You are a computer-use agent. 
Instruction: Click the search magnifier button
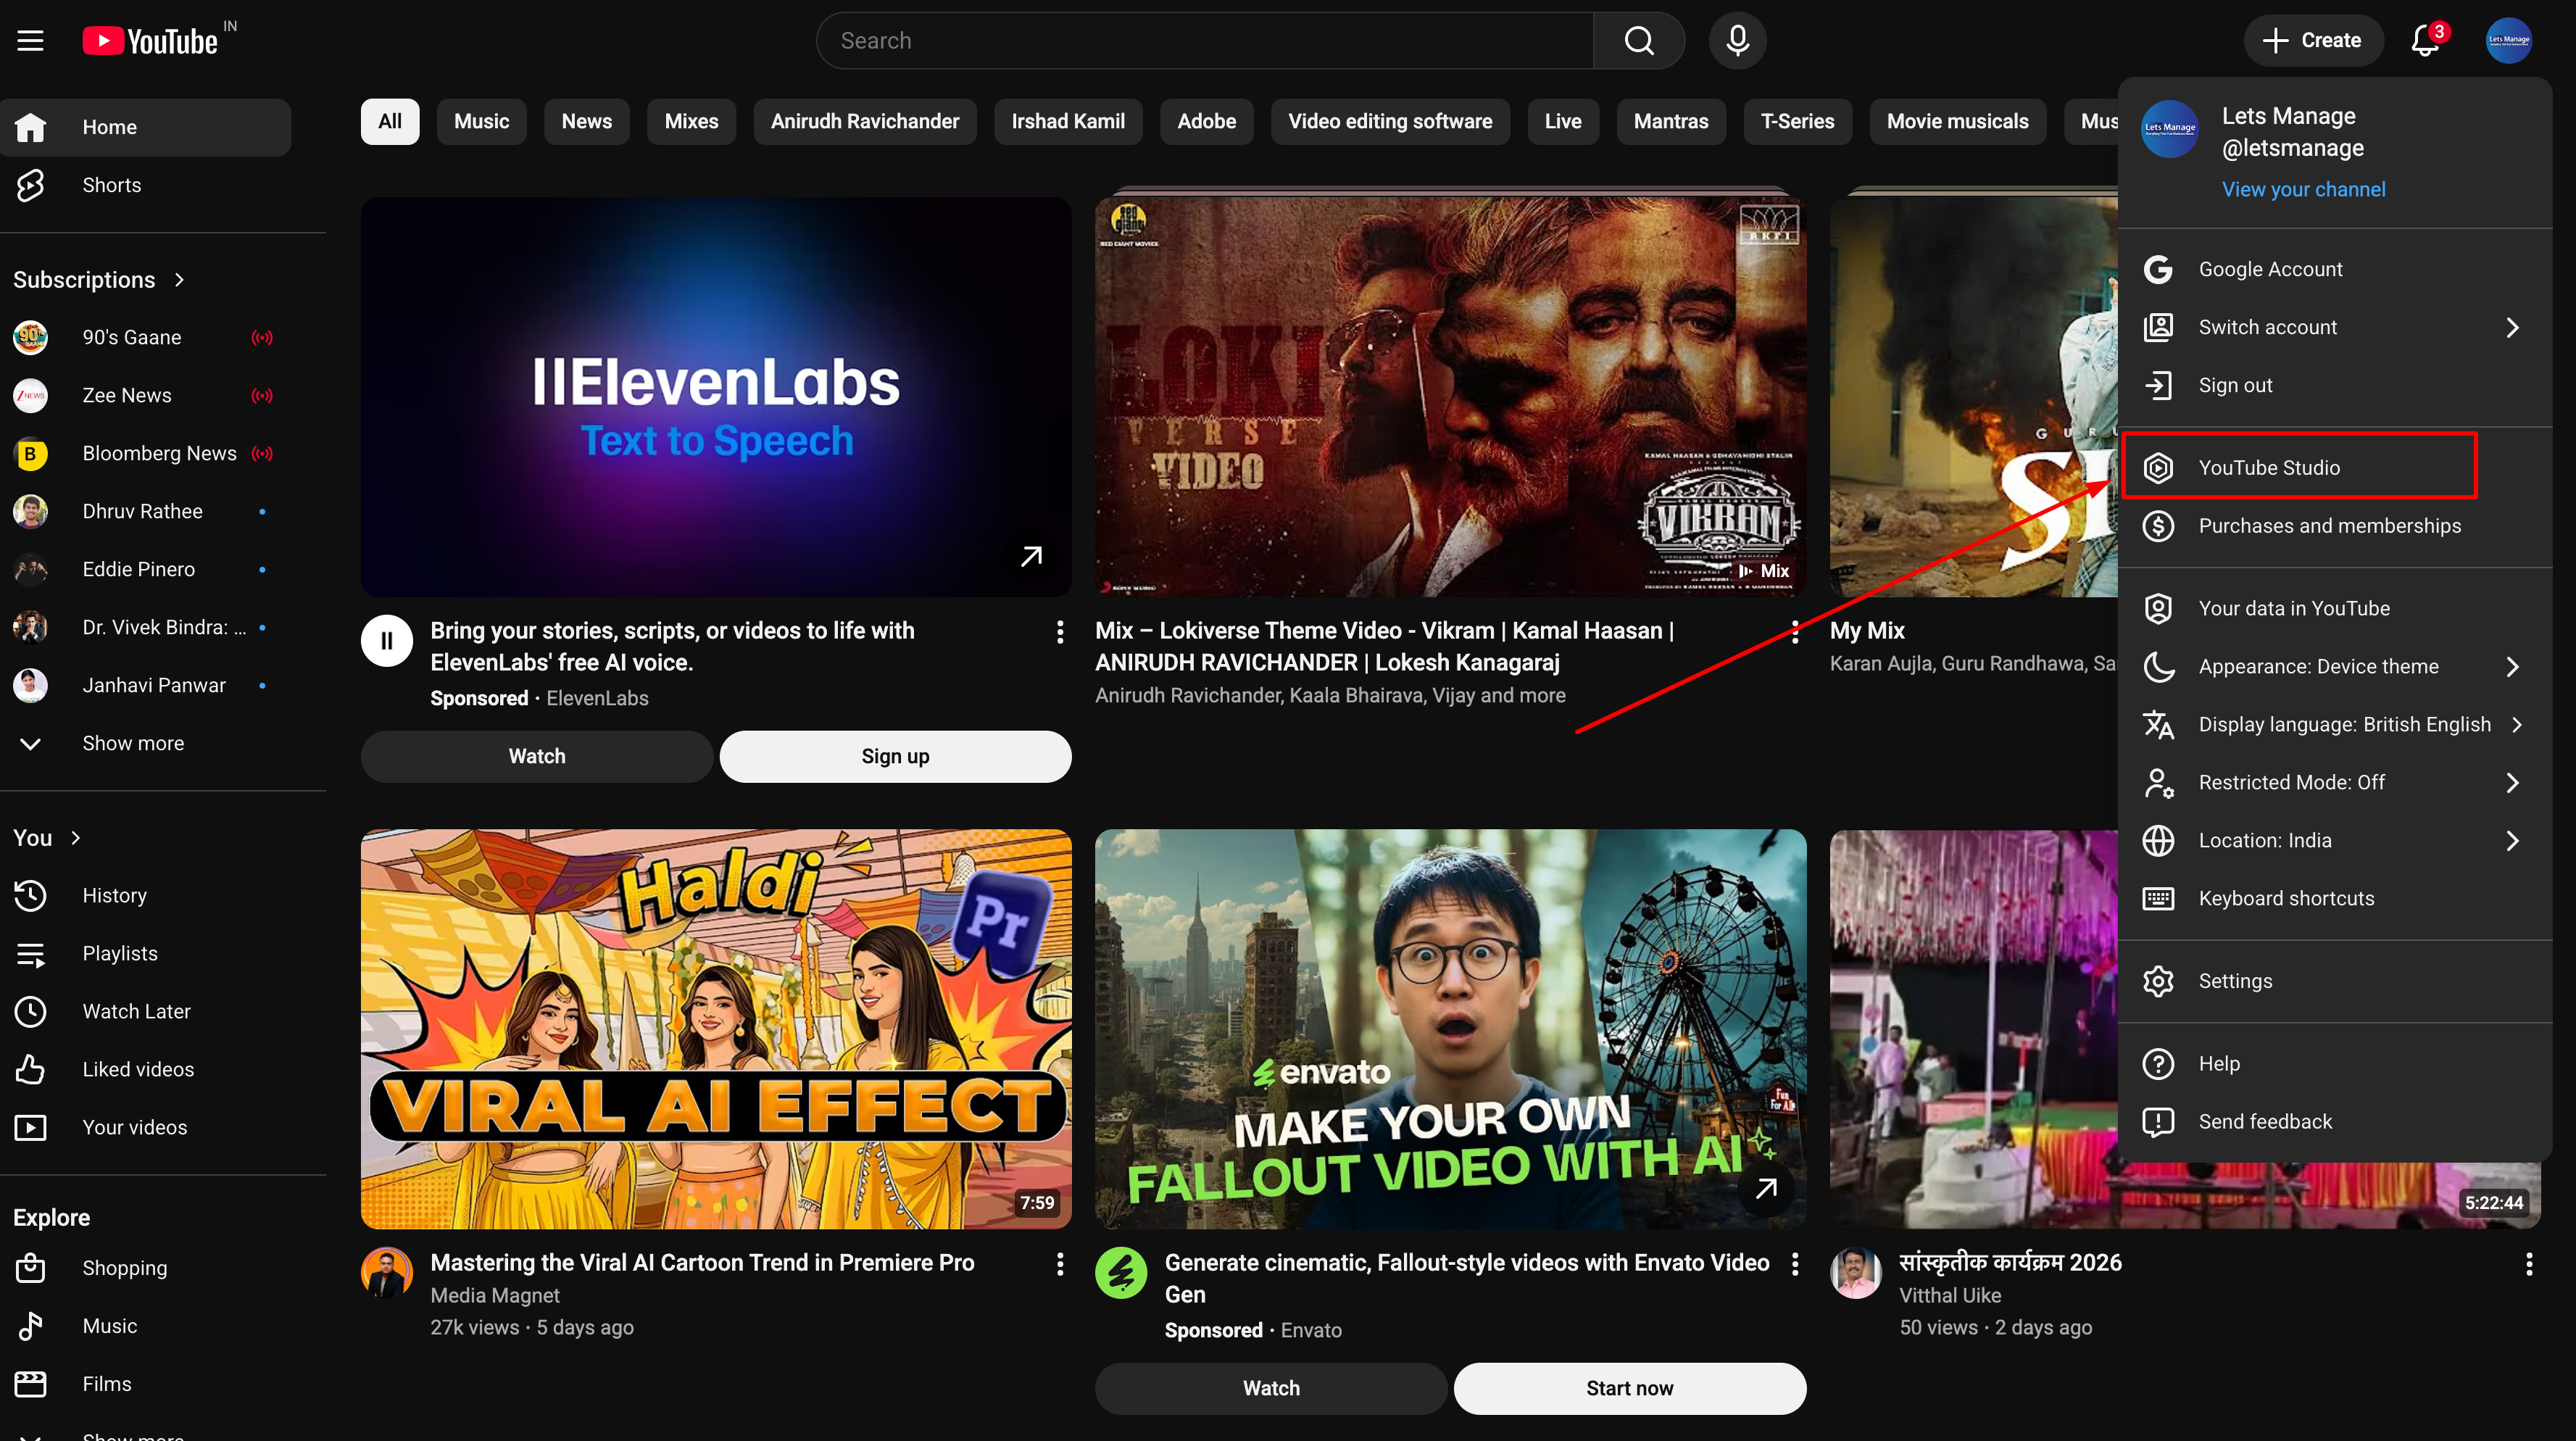(1638, 41)
